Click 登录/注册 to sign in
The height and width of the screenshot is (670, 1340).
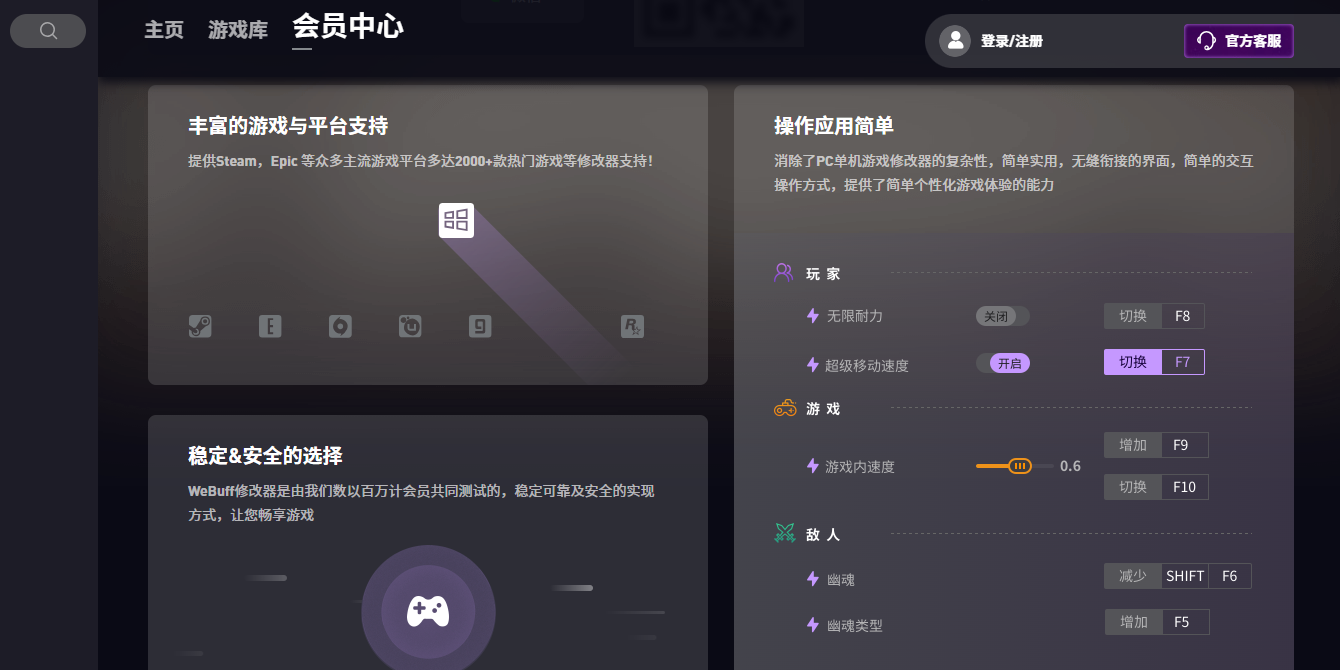[x=1011, y=41]
